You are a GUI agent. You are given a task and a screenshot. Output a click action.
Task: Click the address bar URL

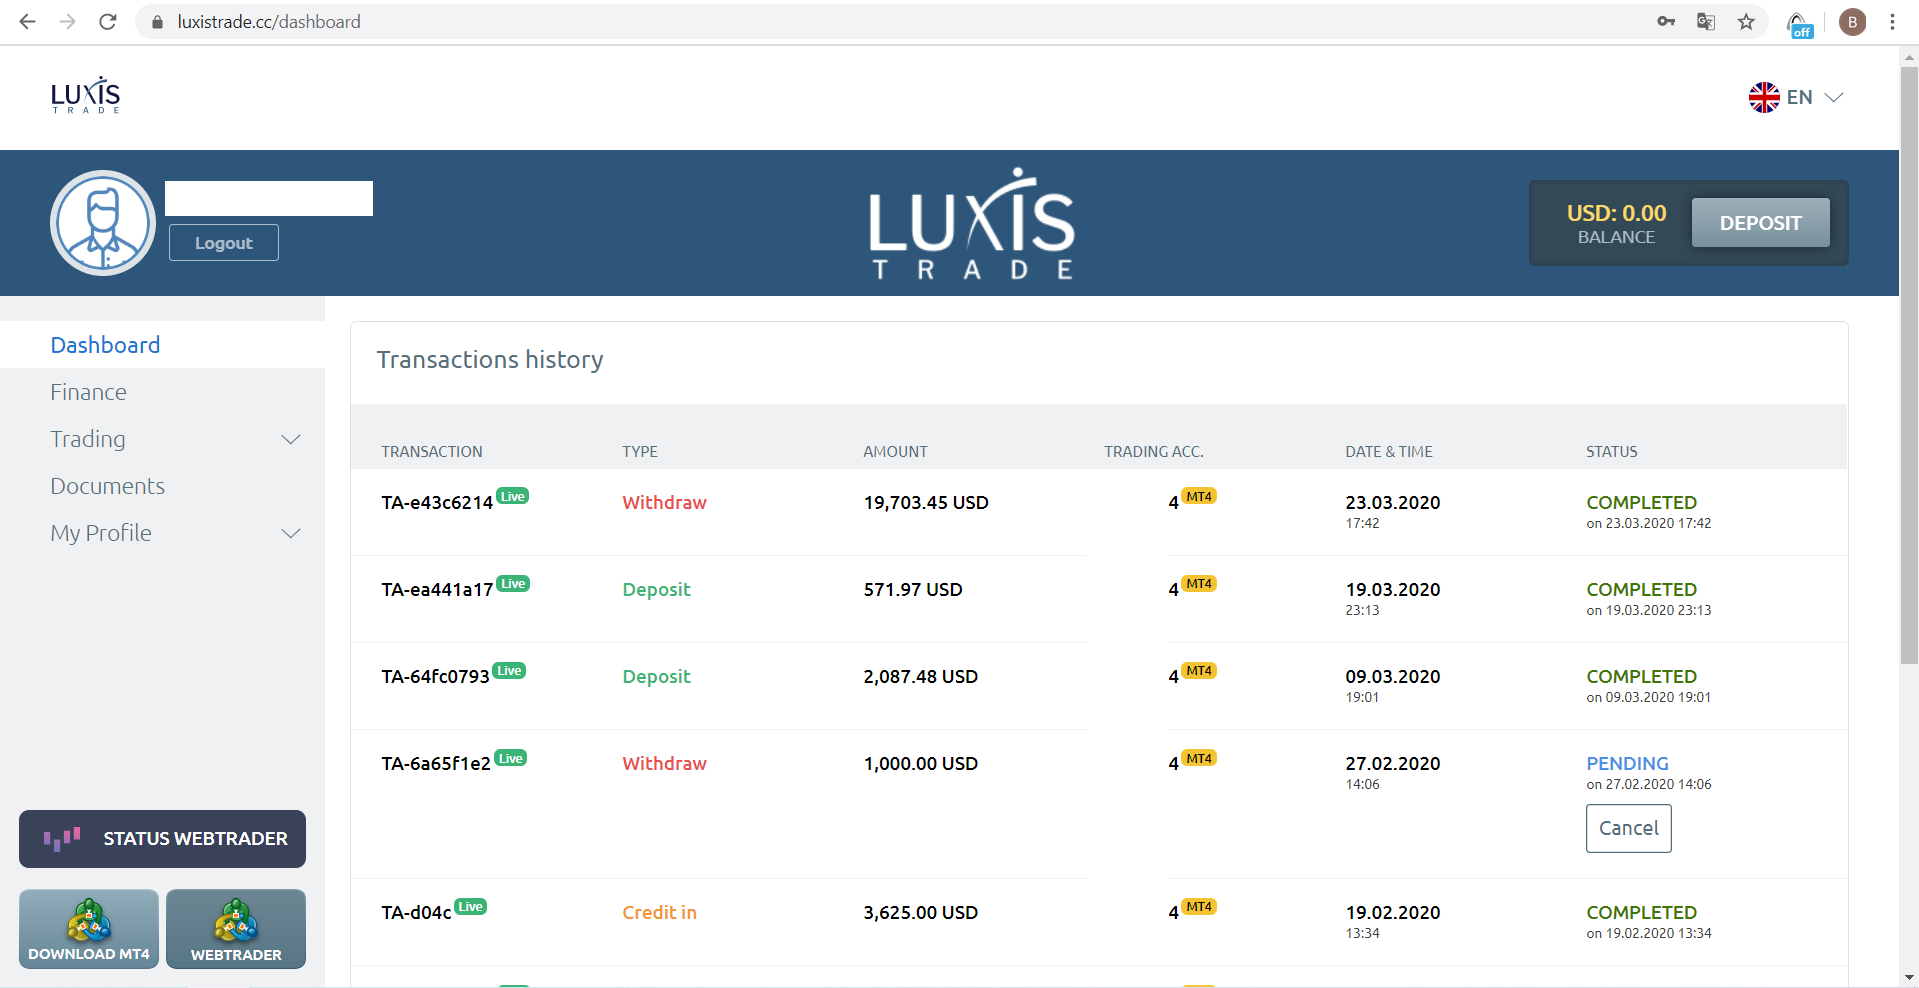coord(269,22)
